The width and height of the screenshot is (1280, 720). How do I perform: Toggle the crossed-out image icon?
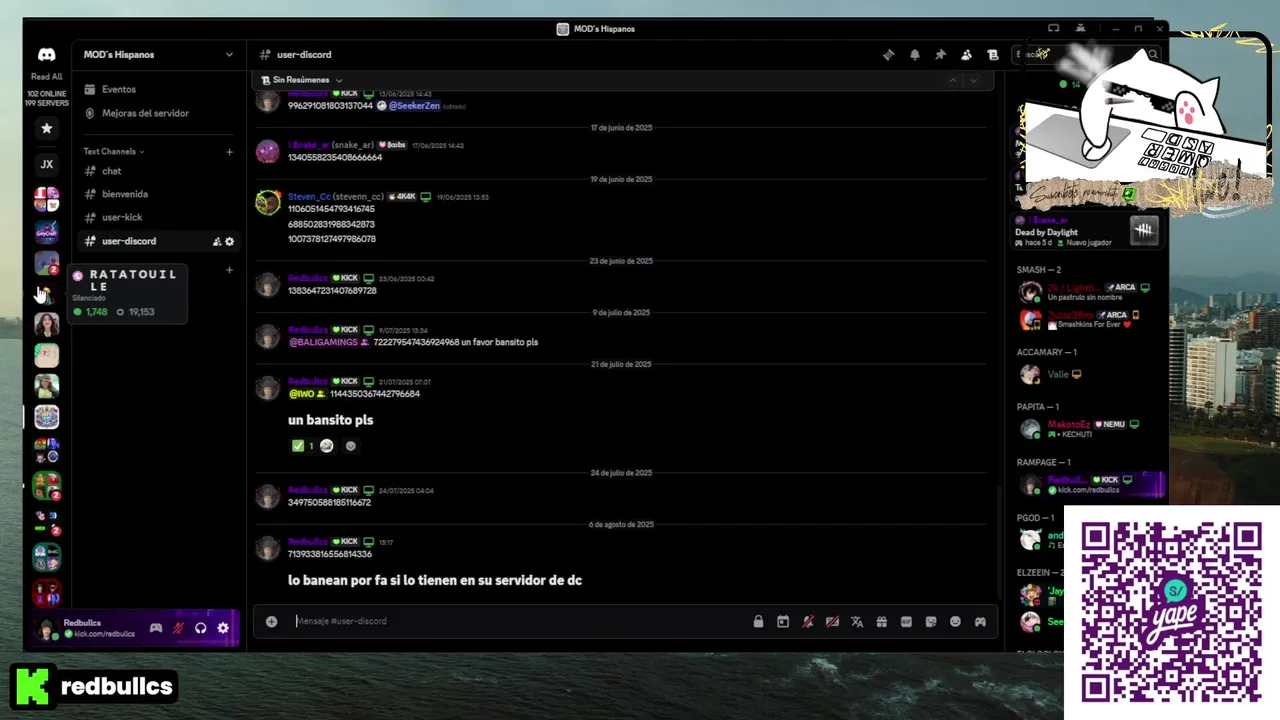pyautogui.click(x=832, y=621)
